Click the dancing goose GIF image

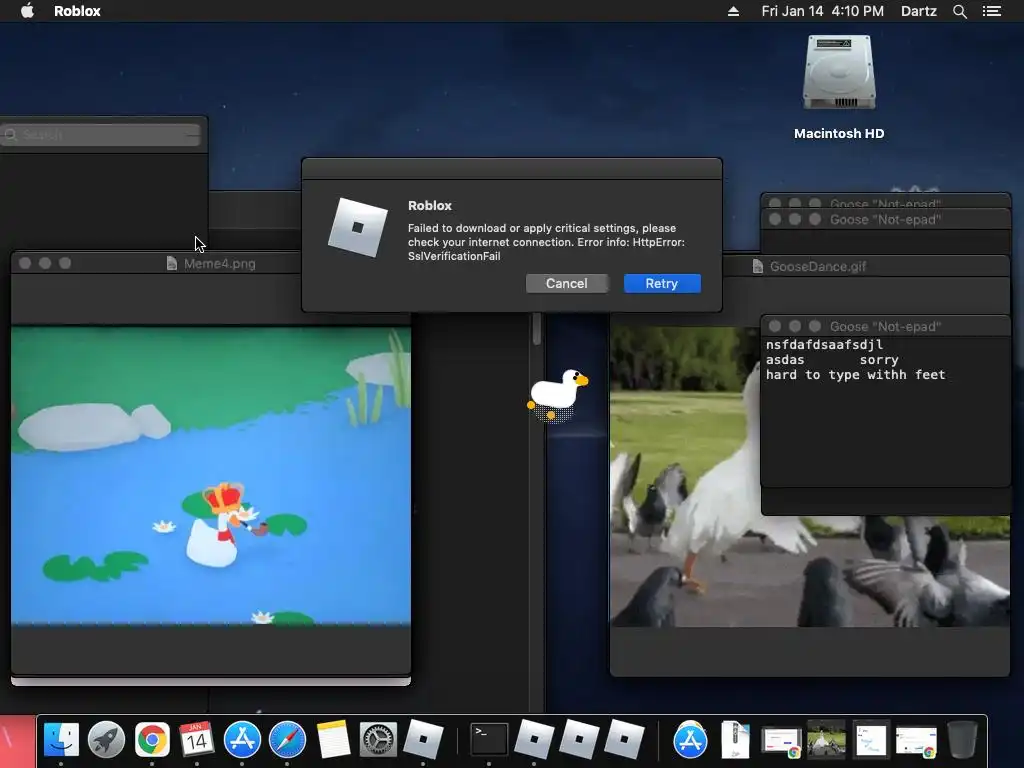pos(685,477)
